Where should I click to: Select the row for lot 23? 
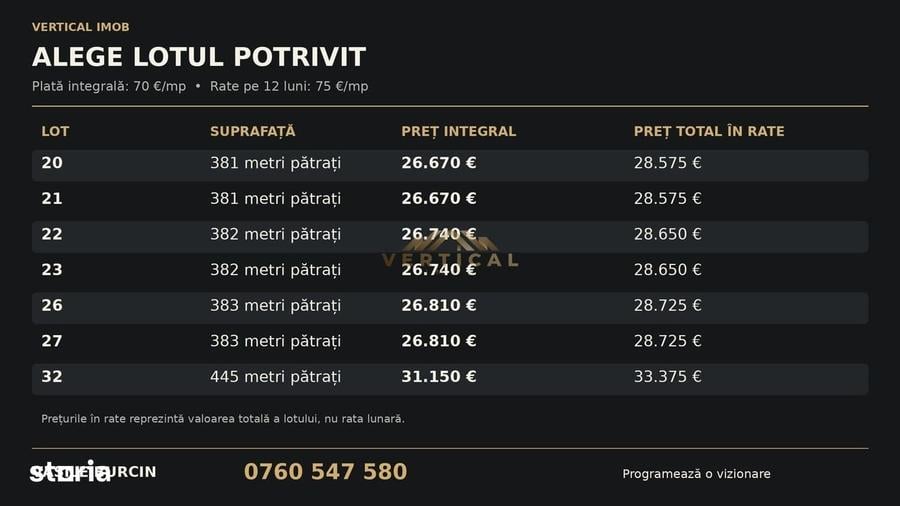point(450,272)
